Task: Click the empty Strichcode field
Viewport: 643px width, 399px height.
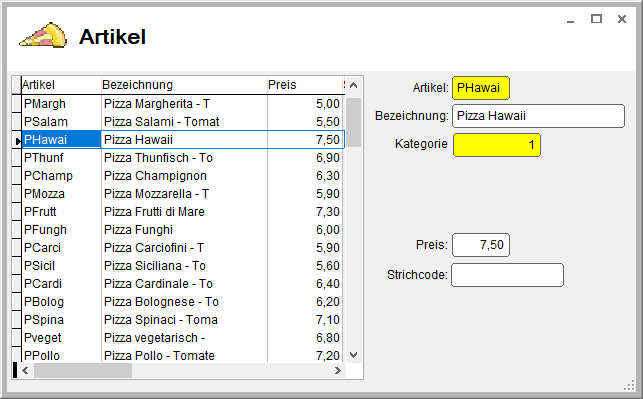Action: (x=507, y=275)
